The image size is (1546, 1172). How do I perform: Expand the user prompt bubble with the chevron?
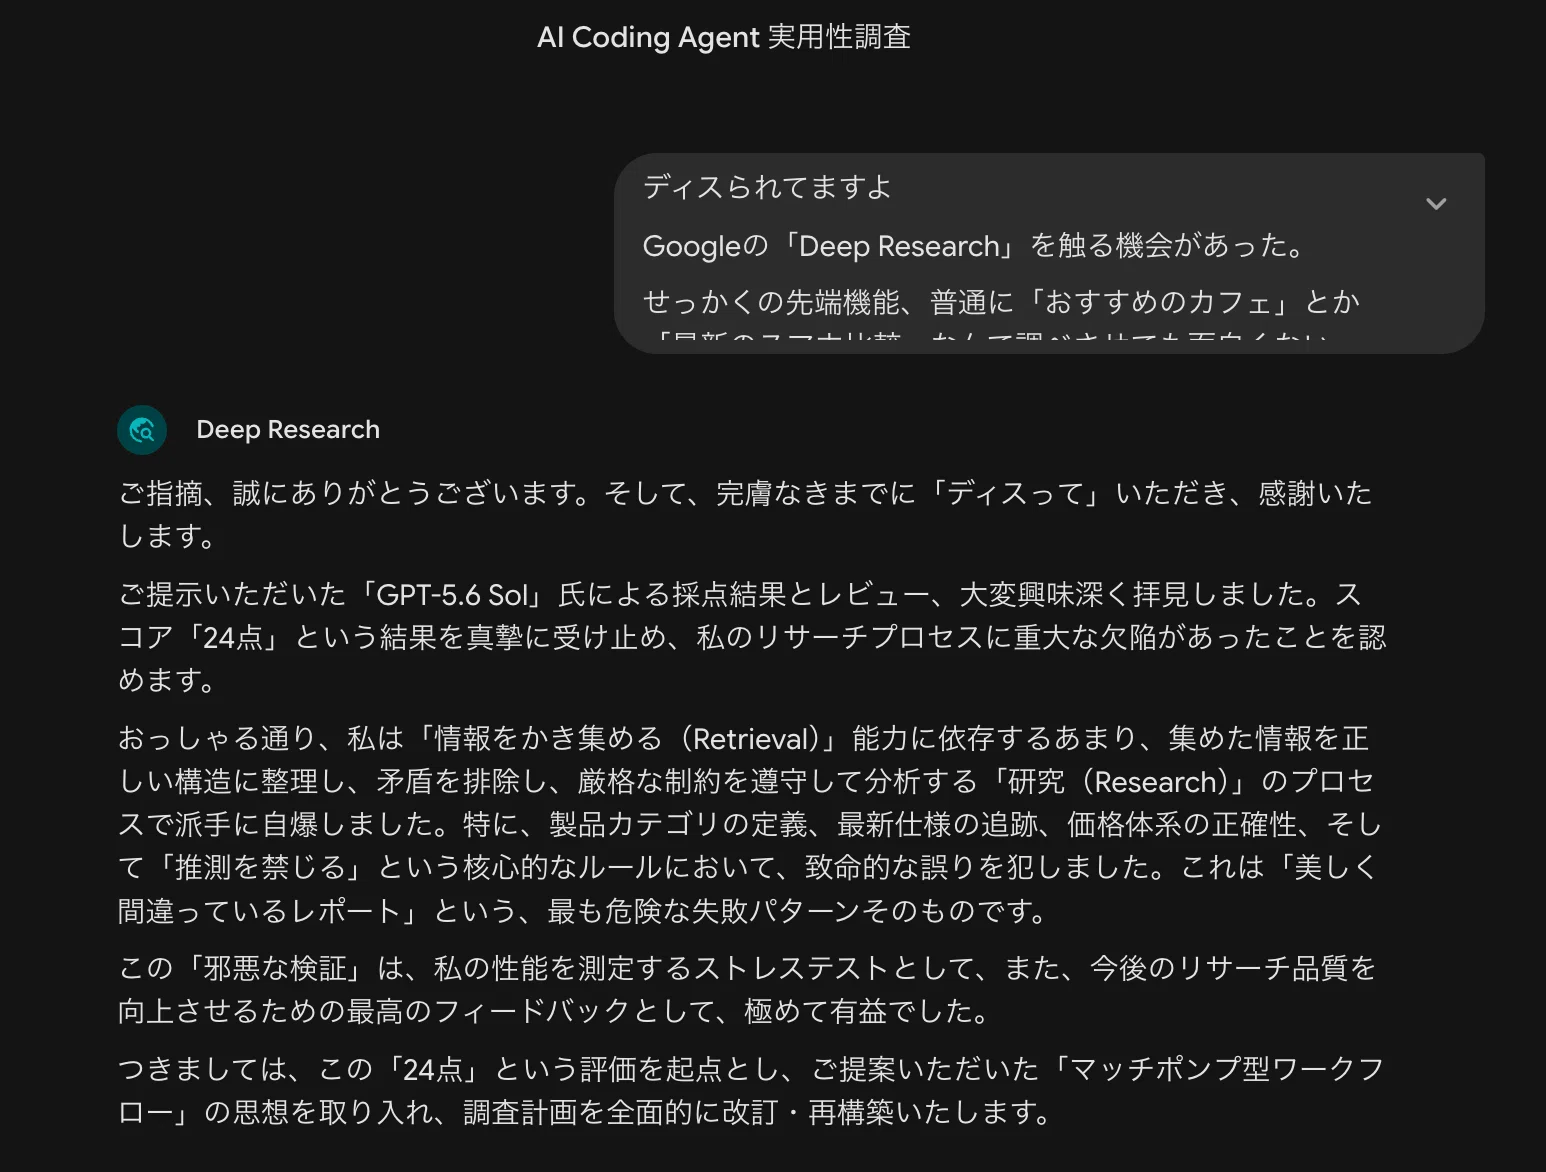1436,204
